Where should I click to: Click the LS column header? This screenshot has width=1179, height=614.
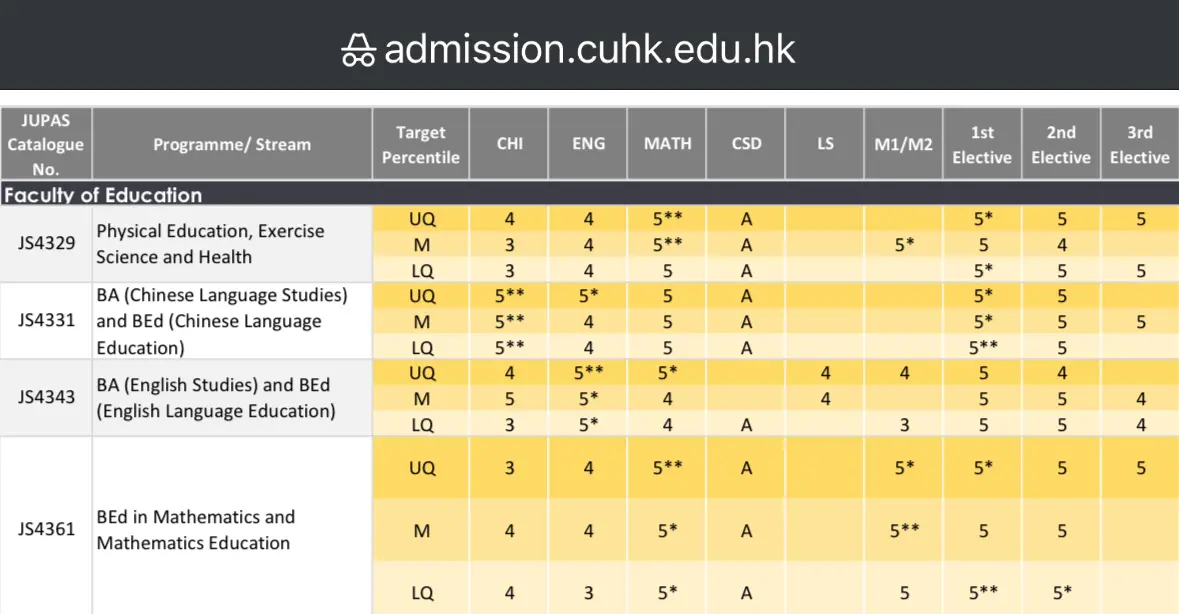(x=825, y=144)
